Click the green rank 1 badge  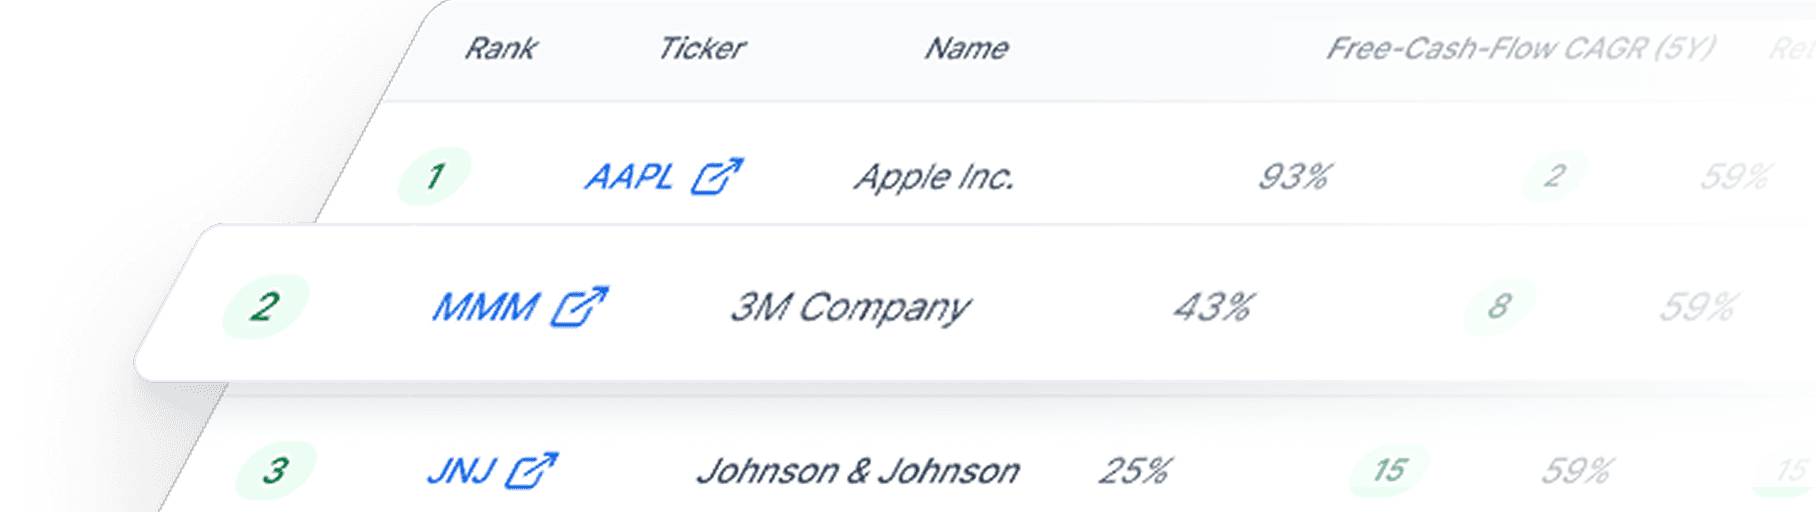pos(434,177)
